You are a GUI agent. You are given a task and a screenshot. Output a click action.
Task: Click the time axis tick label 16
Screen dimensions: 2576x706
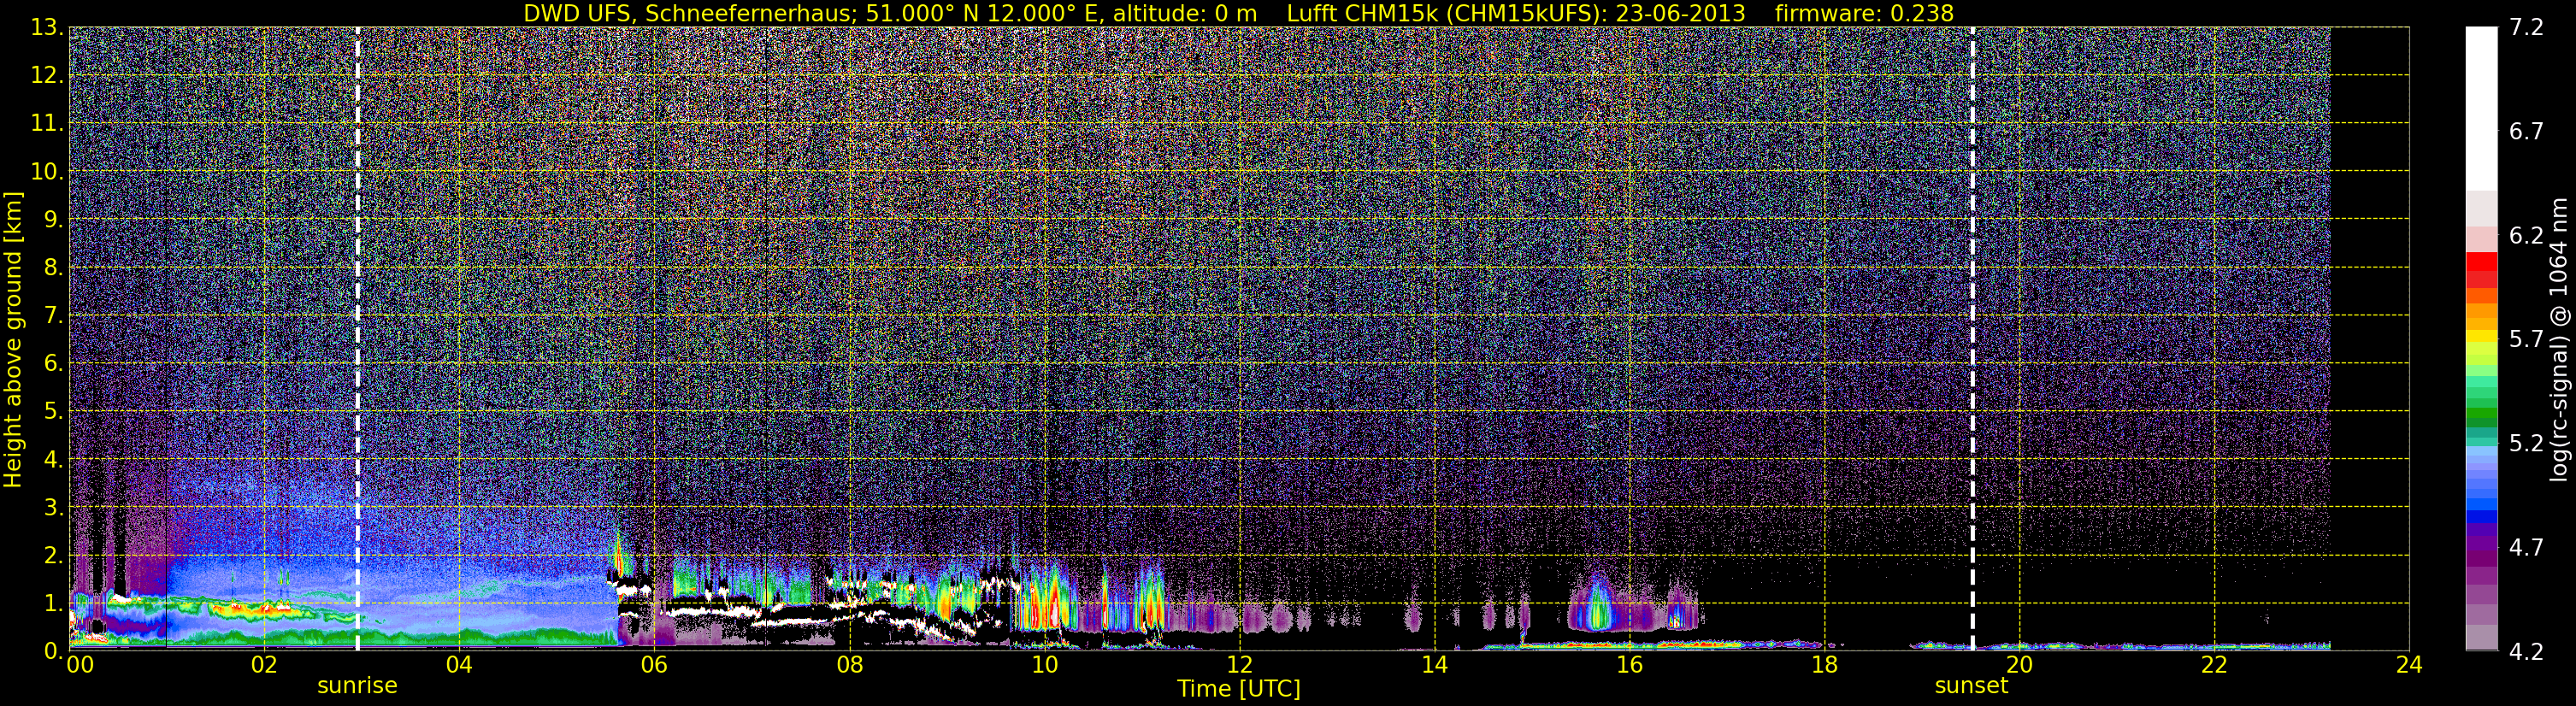[x=1629, y=666]
